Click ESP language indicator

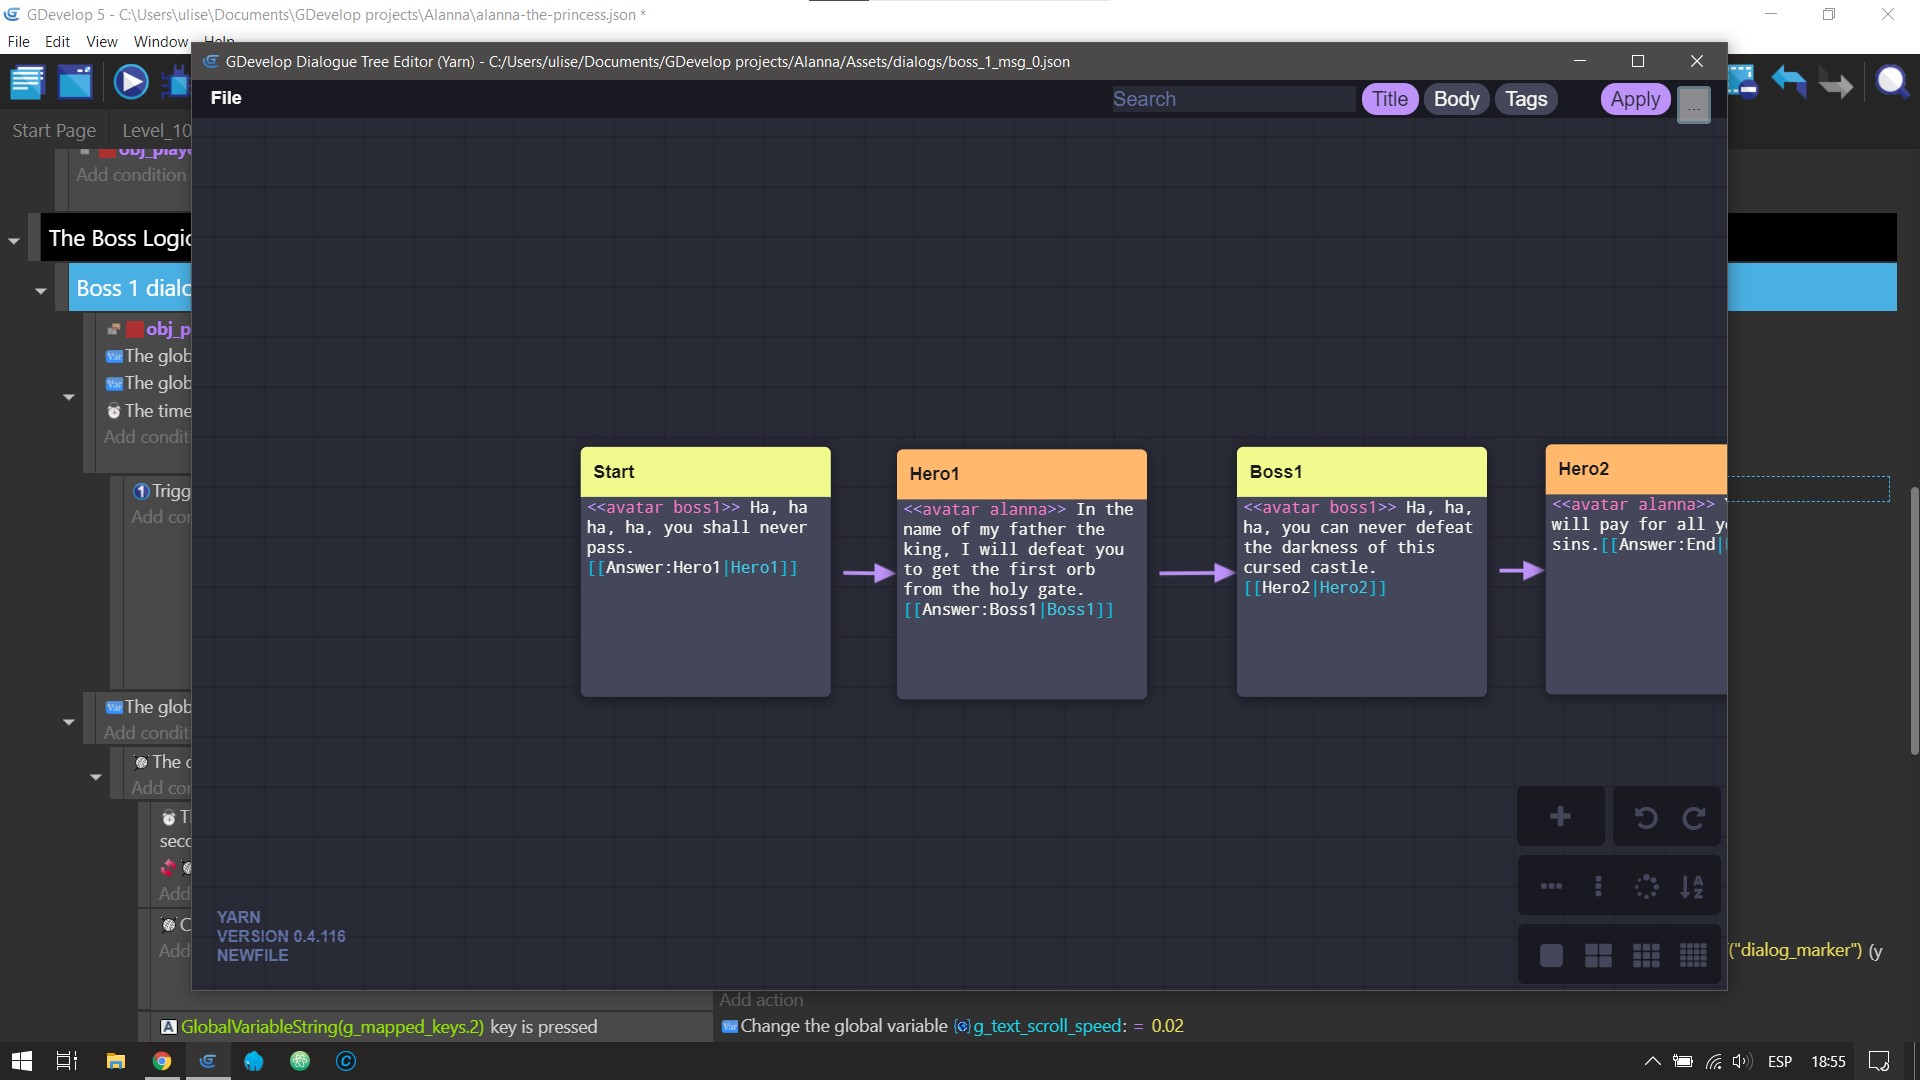coord(1780,1061)
